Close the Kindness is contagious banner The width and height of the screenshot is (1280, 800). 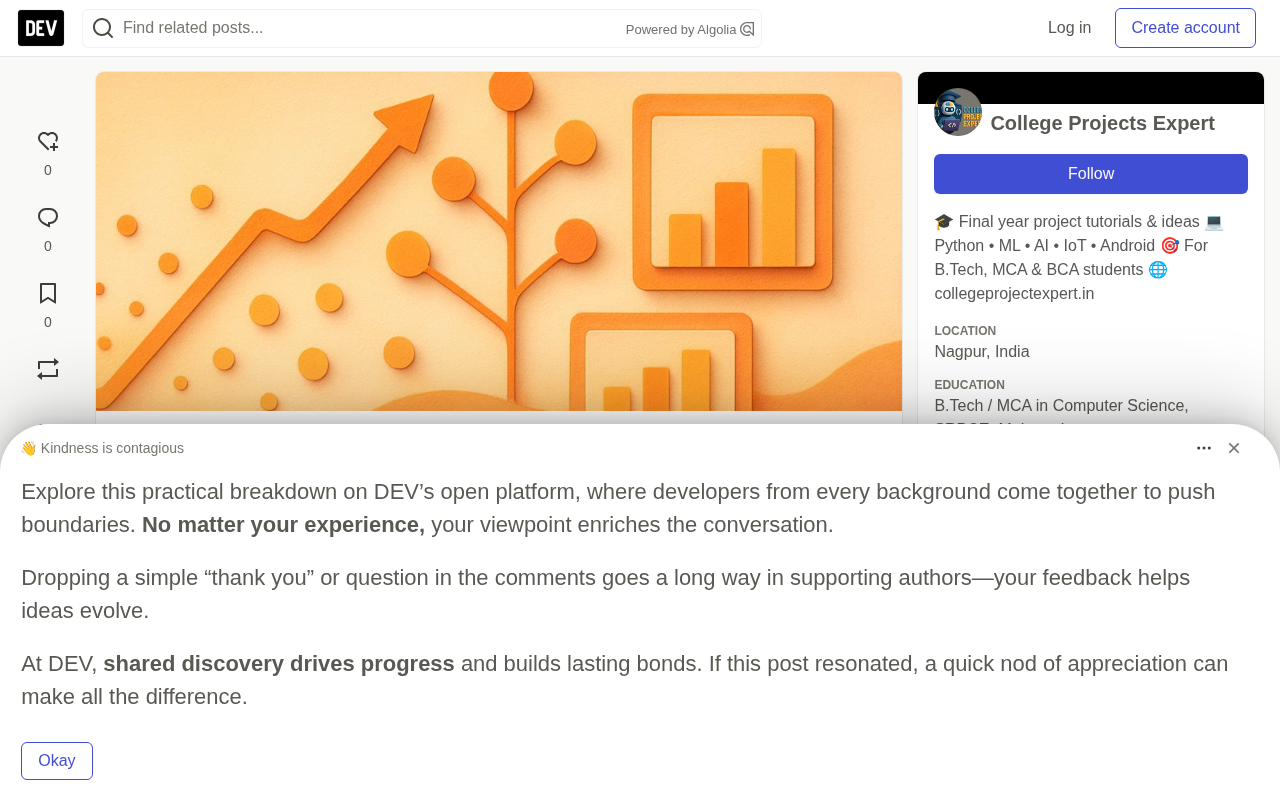tap(1234, 448)
